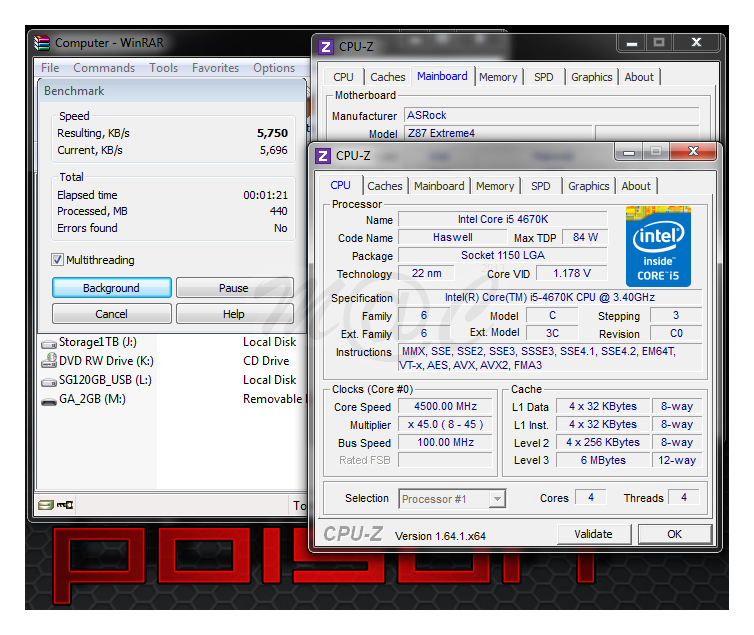
Task: Select Memory tab in back CPU-Z window
Action: pyautogui.click(x=498, y=77)
